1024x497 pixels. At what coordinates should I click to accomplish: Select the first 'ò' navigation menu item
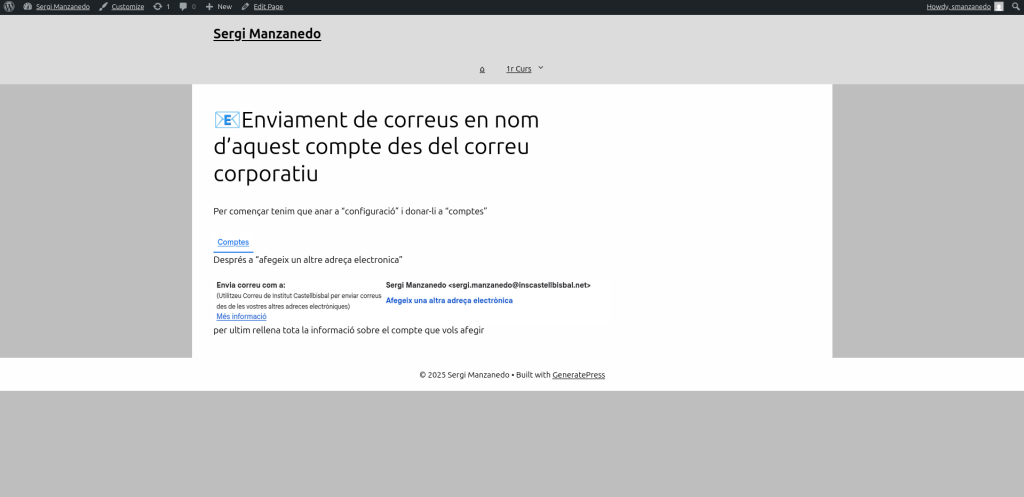(x=482, y=69)
